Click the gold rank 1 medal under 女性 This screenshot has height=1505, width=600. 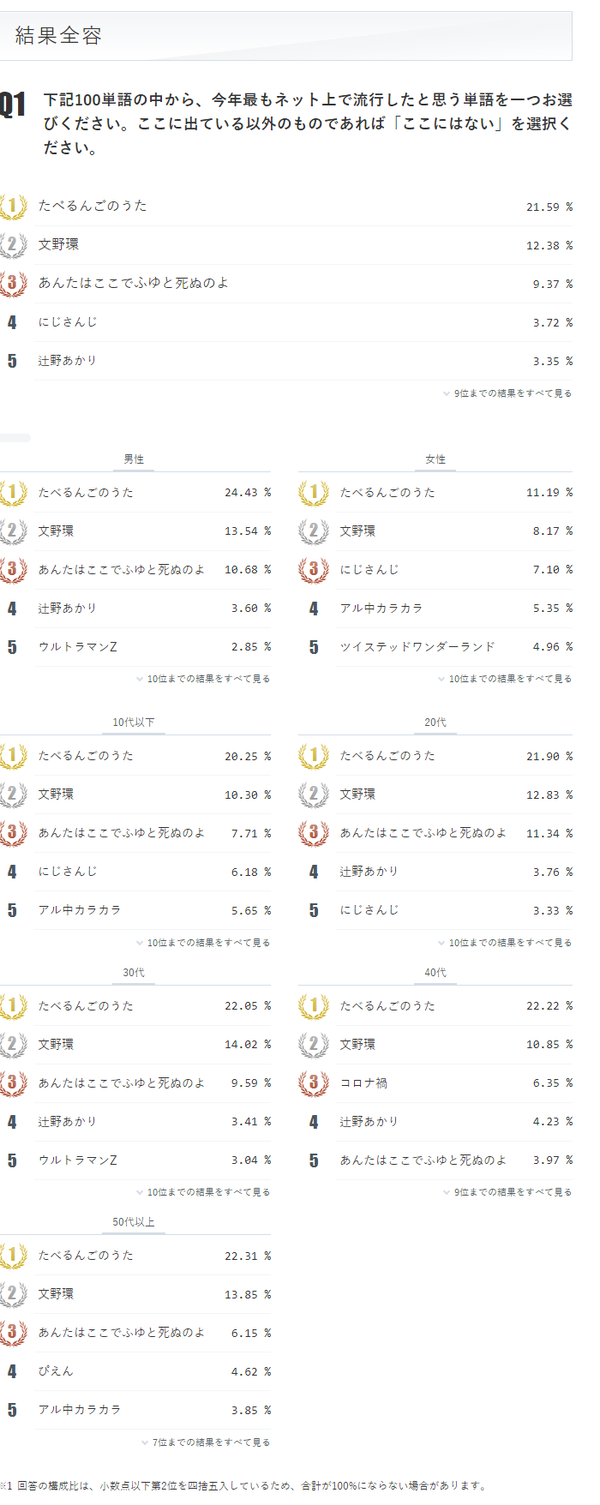(313, 493)
